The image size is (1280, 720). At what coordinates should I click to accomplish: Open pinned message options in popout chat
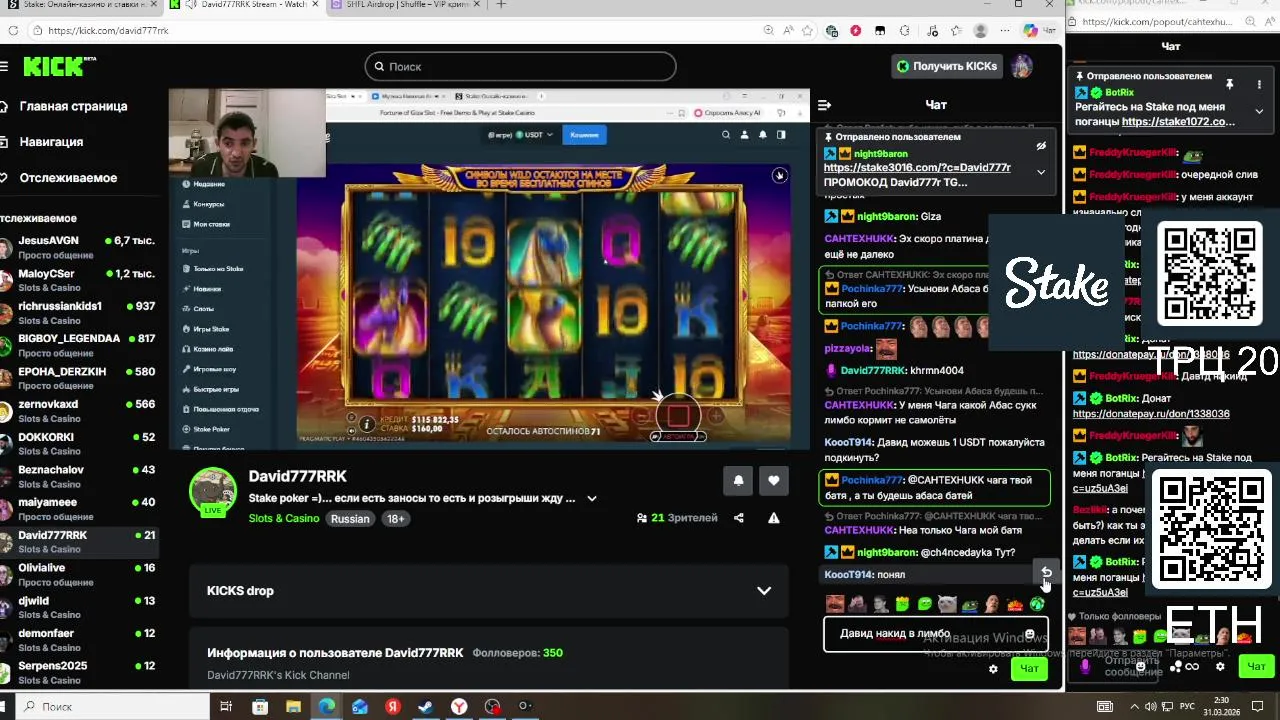[1259, 85]
